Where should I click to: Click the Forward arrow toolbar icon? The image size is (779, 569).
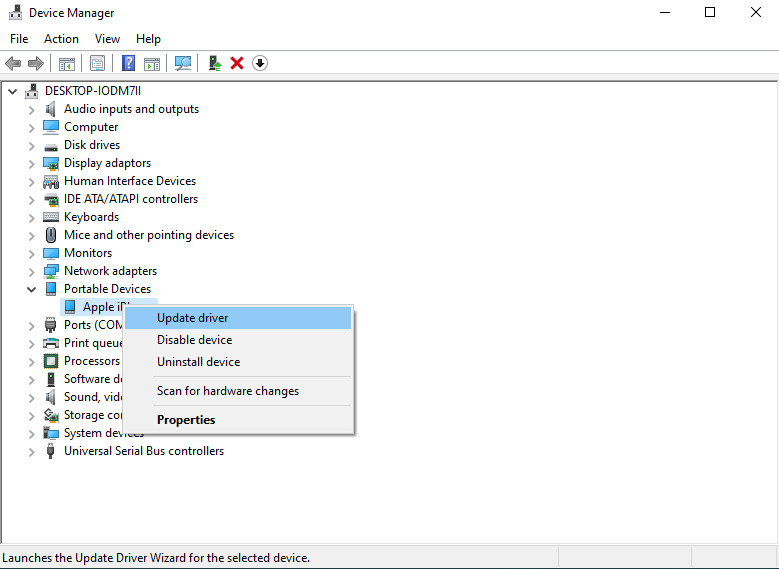click(x=36, y=63)
